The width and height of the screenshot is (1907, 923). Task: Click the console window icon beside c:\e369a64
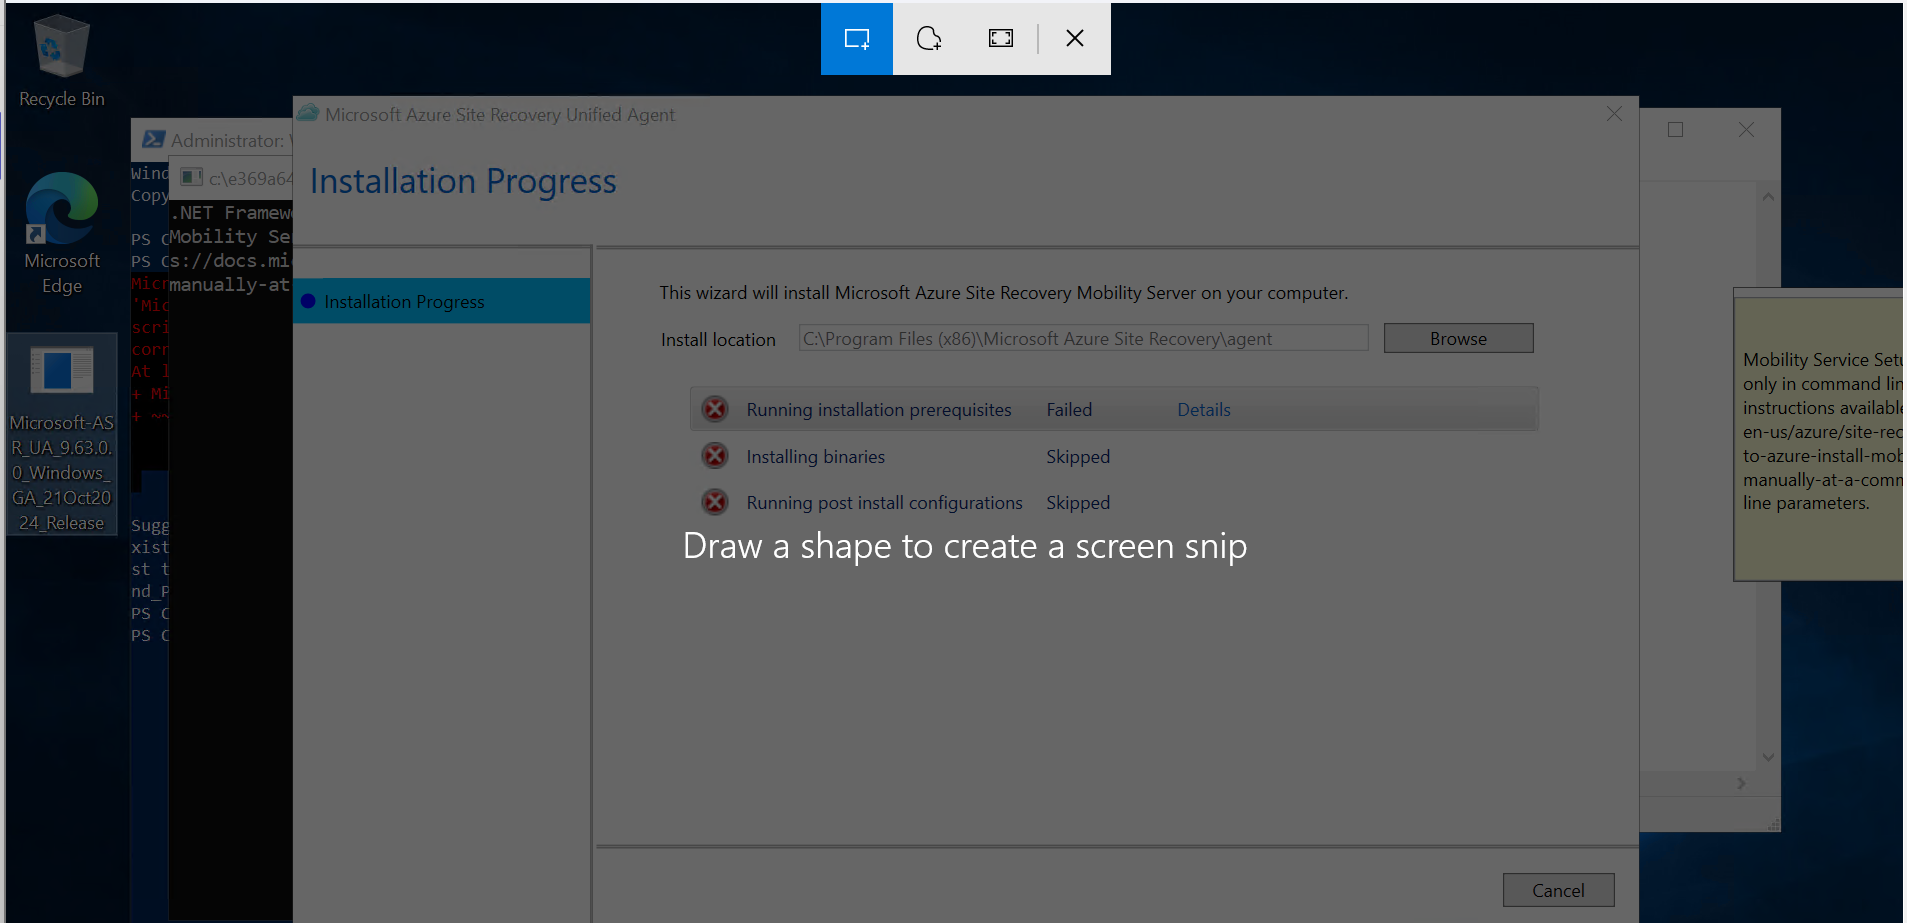(191, 178)
